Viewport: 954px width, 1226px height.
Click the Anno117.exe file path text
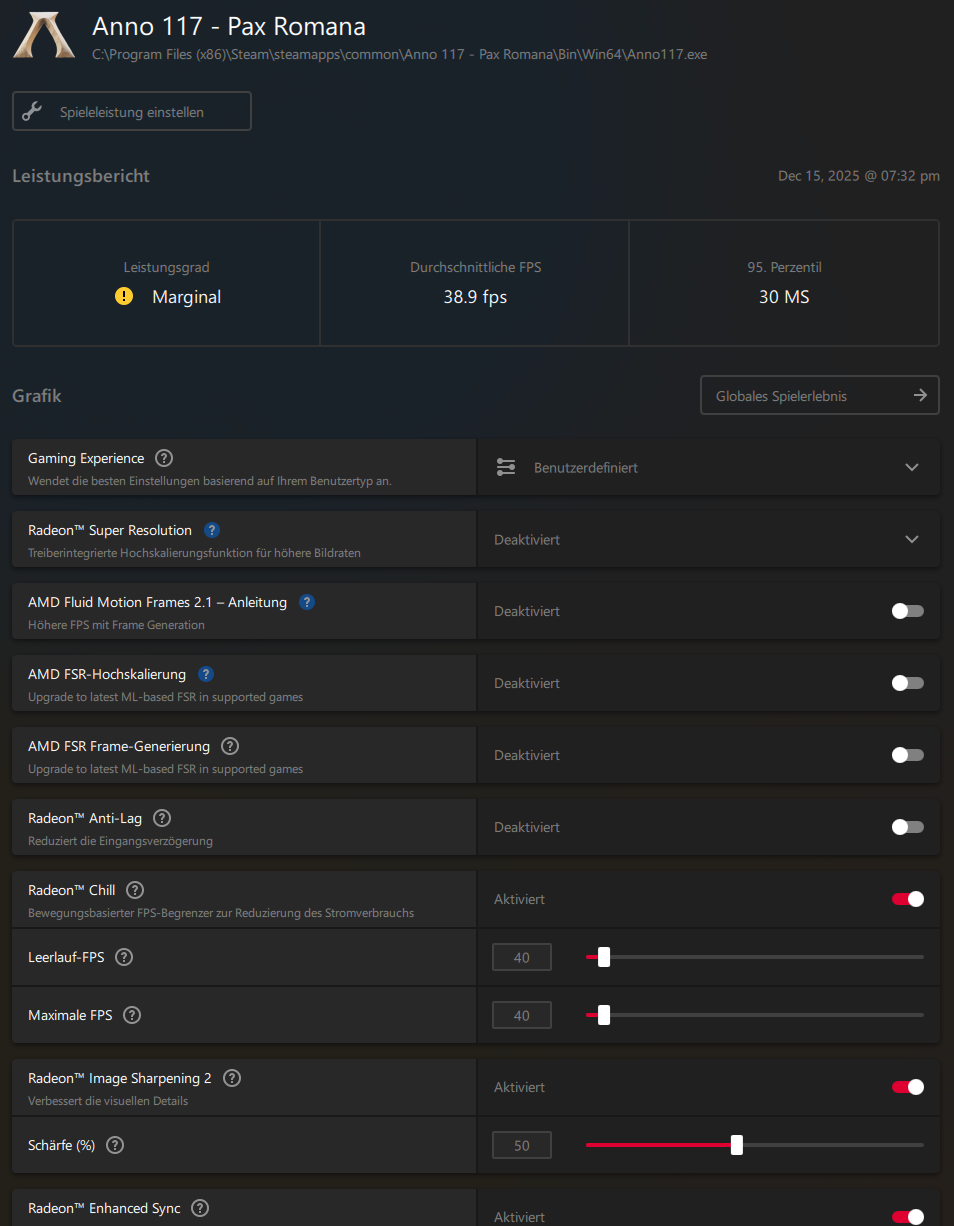[399, 54]
